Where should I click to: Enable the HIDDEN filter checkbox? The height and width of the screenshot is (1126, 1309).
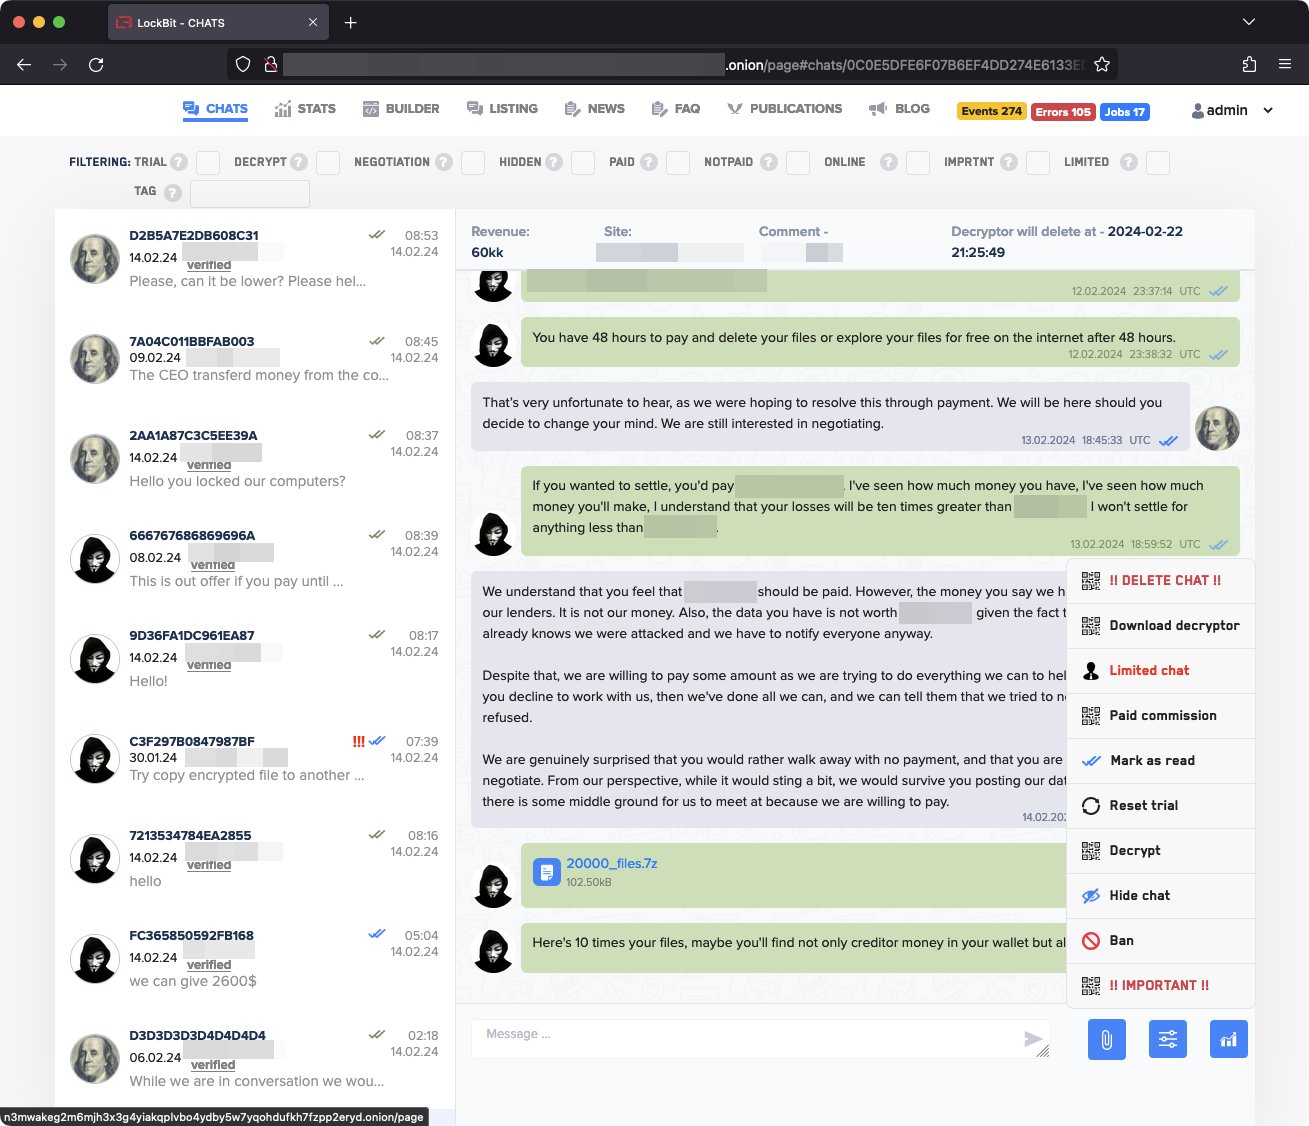[583, 162]
